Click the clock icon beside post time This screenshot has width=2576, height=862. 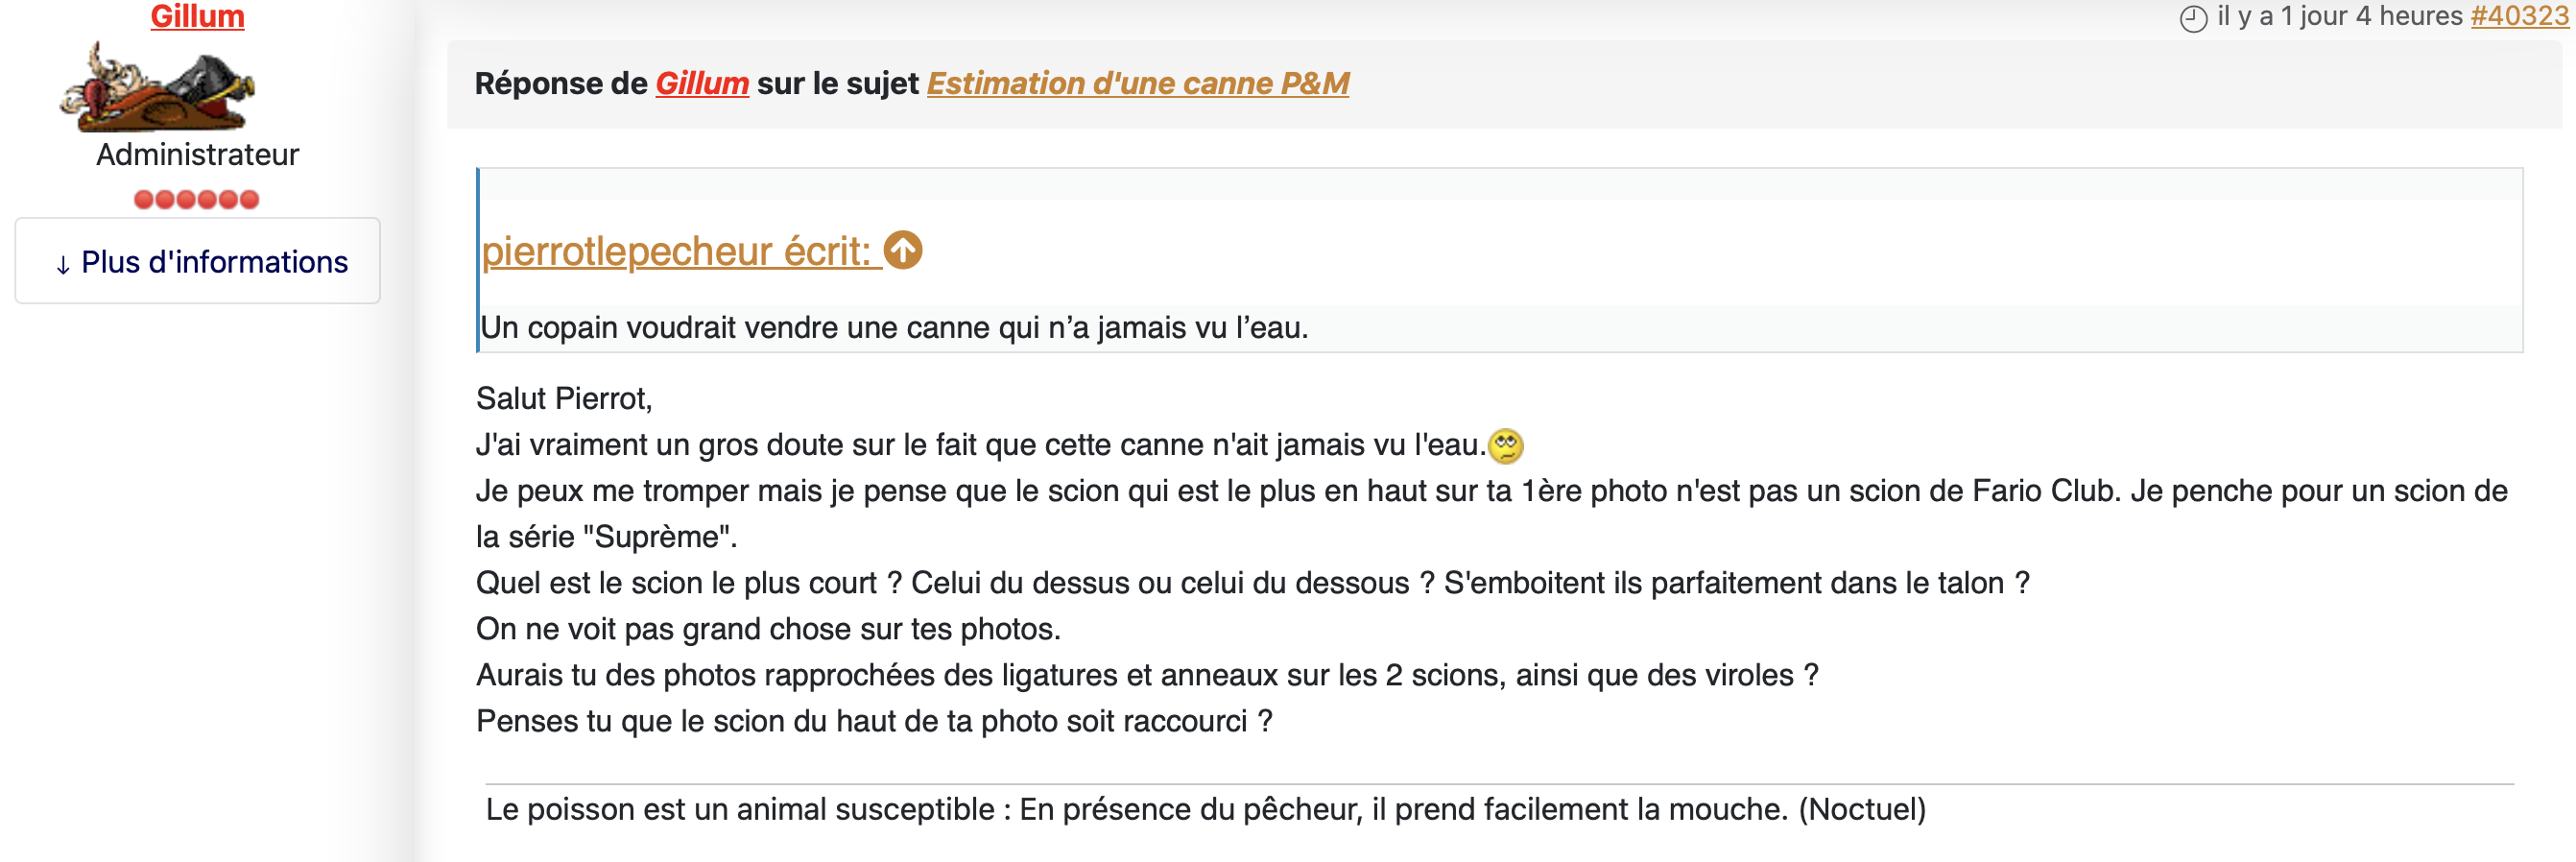point(2193,18)
